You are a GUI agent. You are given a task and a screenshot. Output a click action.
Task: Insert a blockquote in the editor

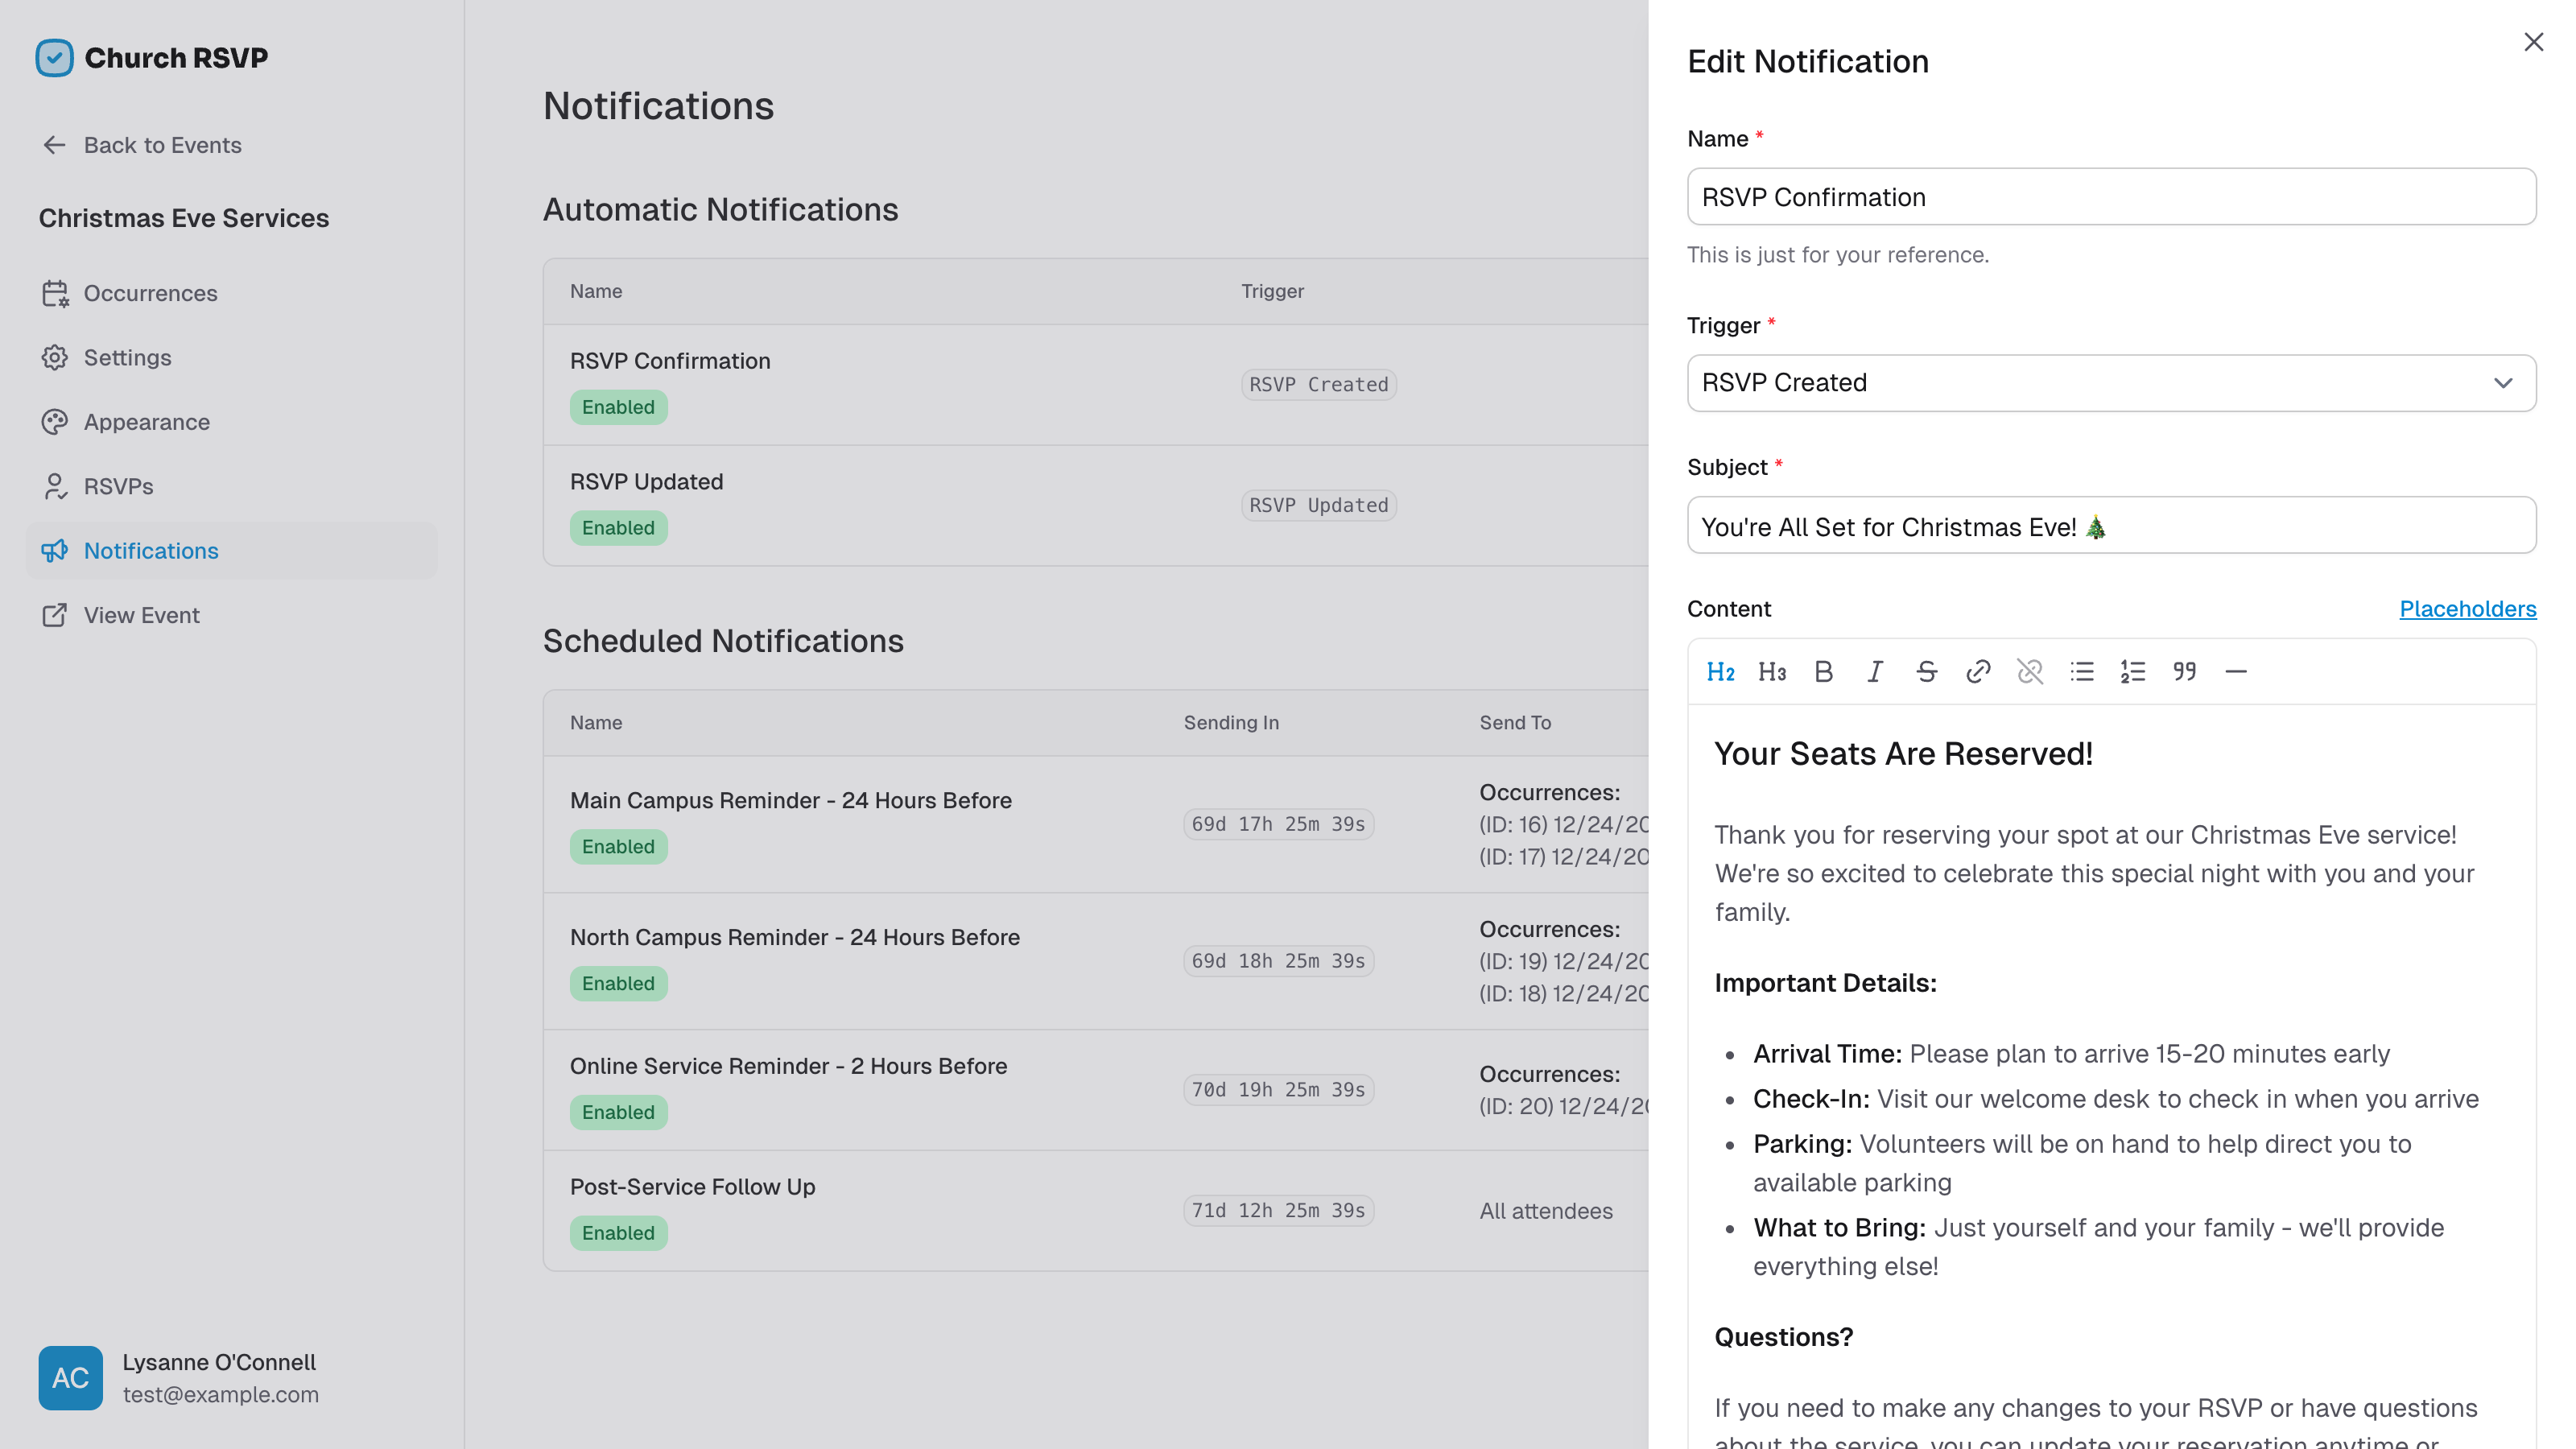click(x=2185, y=672)
